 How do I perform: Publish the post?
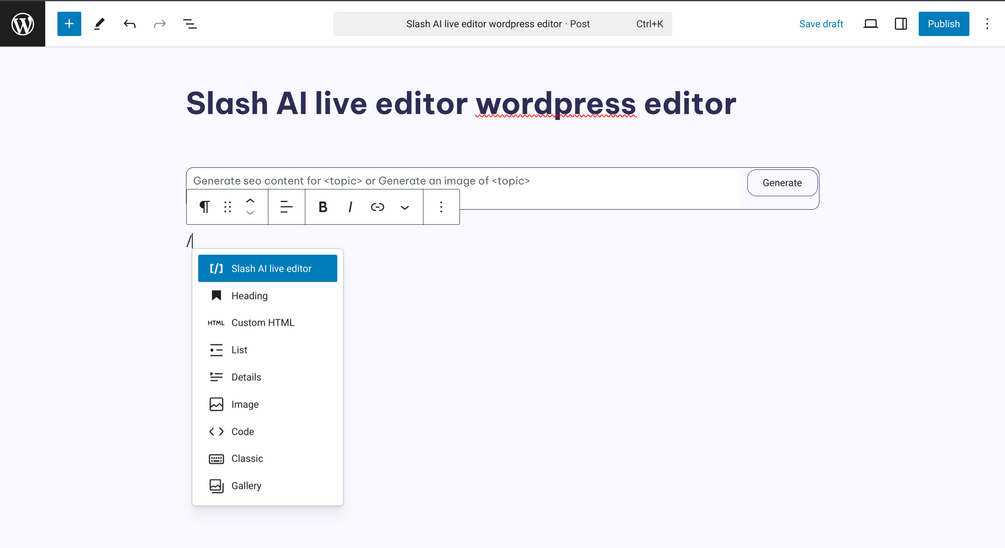click(943, 24)
